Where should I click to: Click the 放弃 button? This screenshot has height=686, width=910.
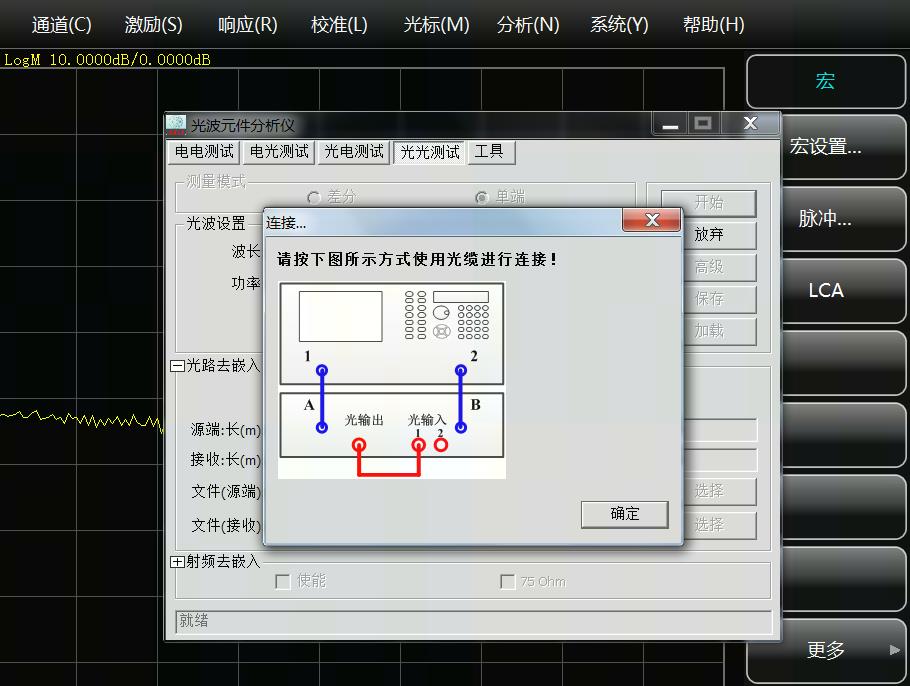708,235
